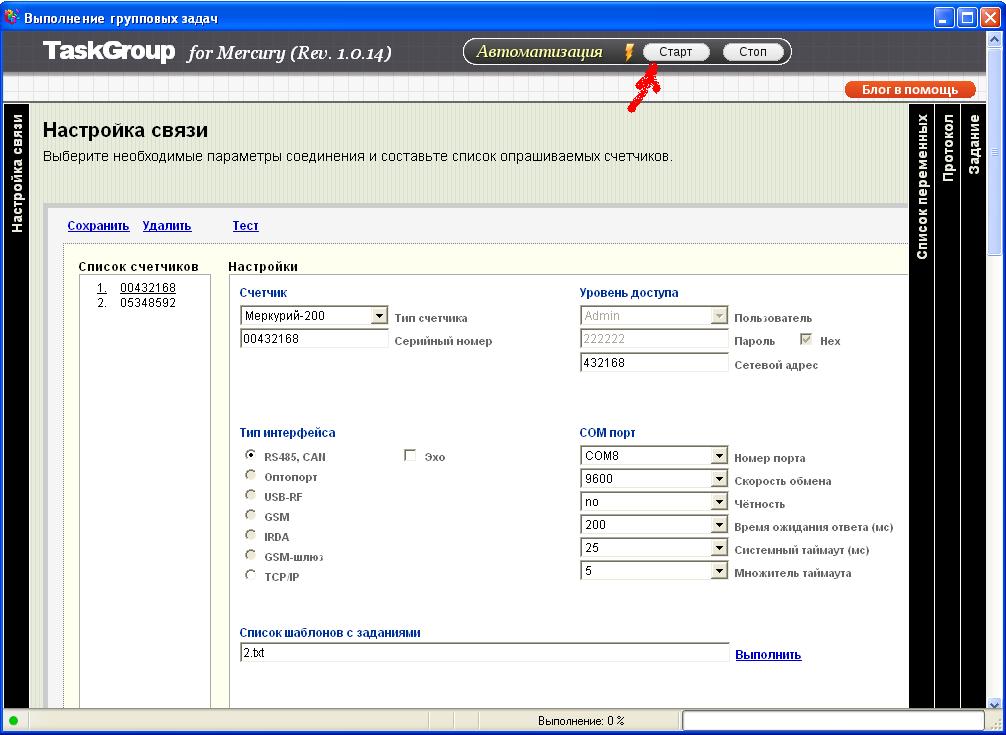The height and width of the screenshot is (735, 1006).
Task: Select the GSM-шлюз interface radio button
Action: [x=250, y=554]
